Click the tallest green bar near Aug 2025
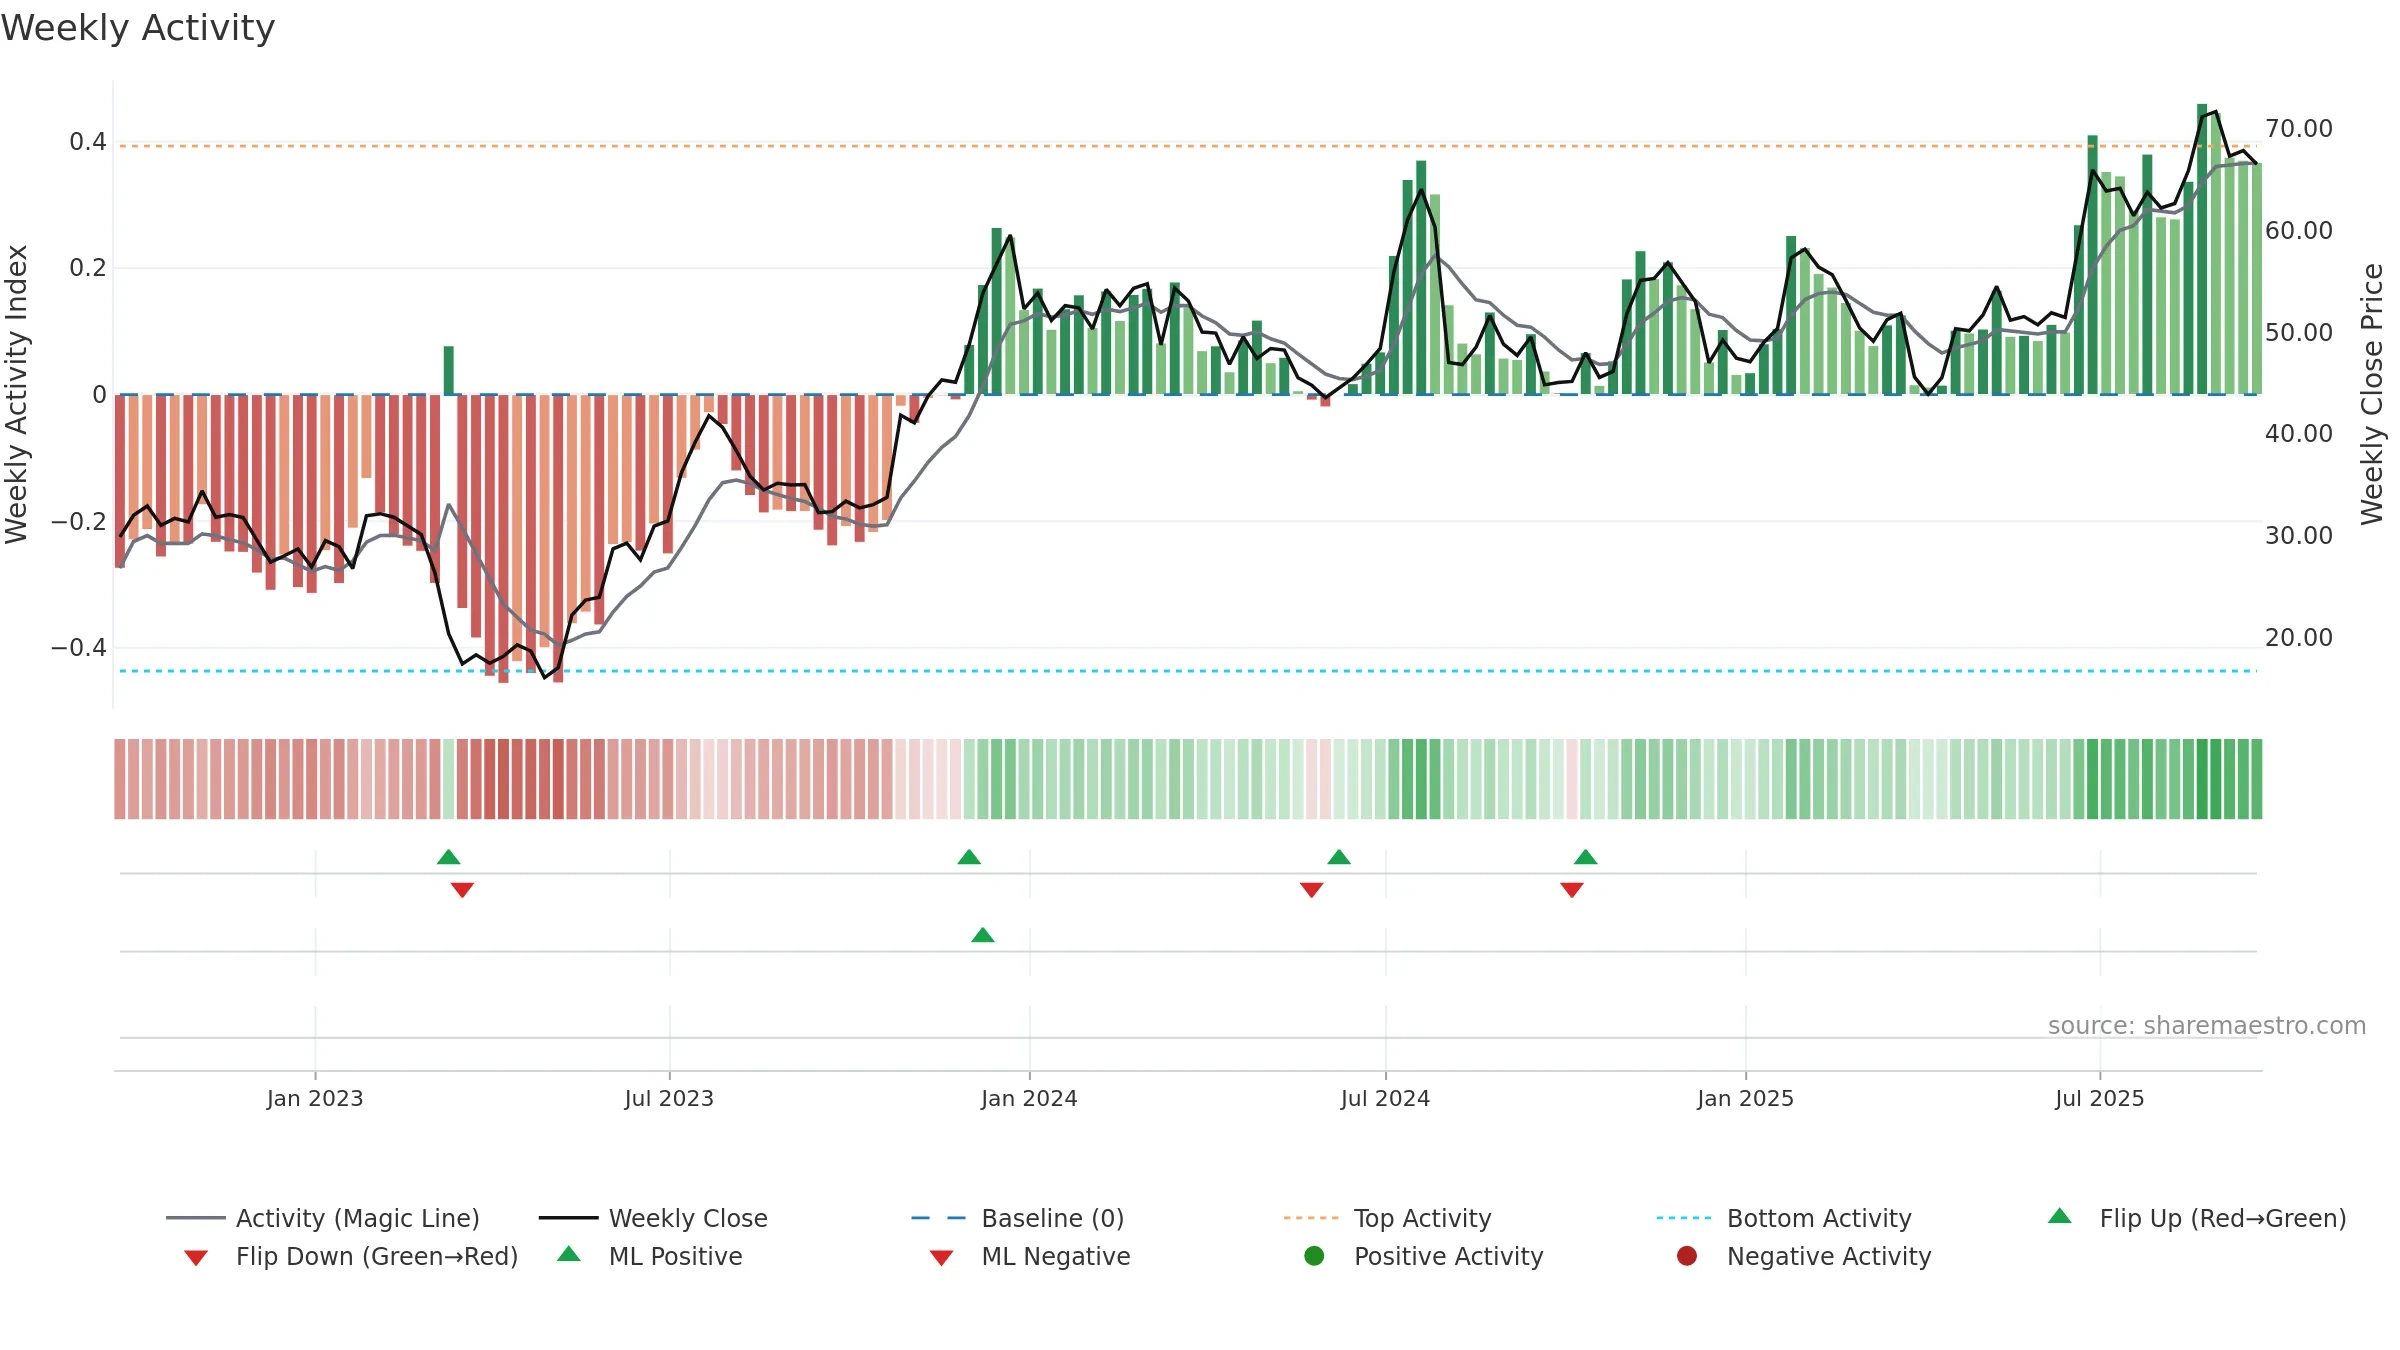The image size is (2400, 1350). pyautogui.click(x=2202, y=249)
